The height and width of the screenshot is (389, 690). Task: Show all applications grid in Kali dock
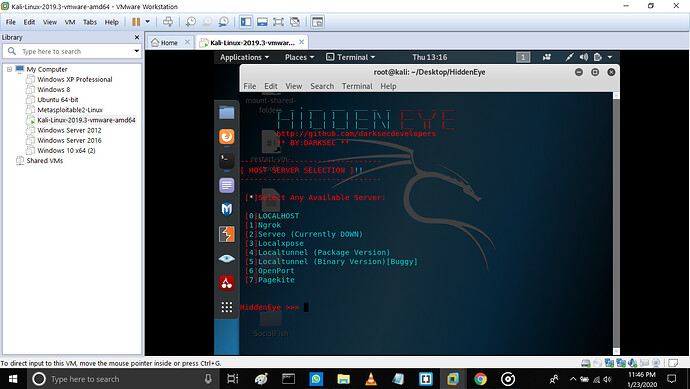[227, 307]
